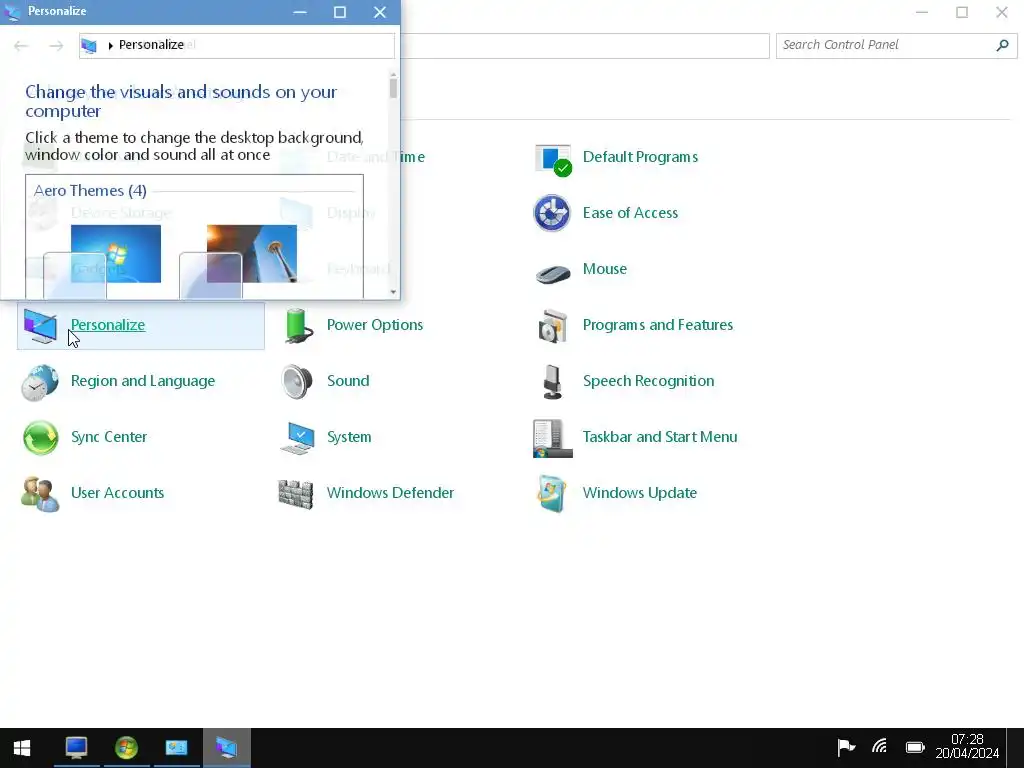Select the Windows 7 Aero theme thumbnail

pos(116,254)
